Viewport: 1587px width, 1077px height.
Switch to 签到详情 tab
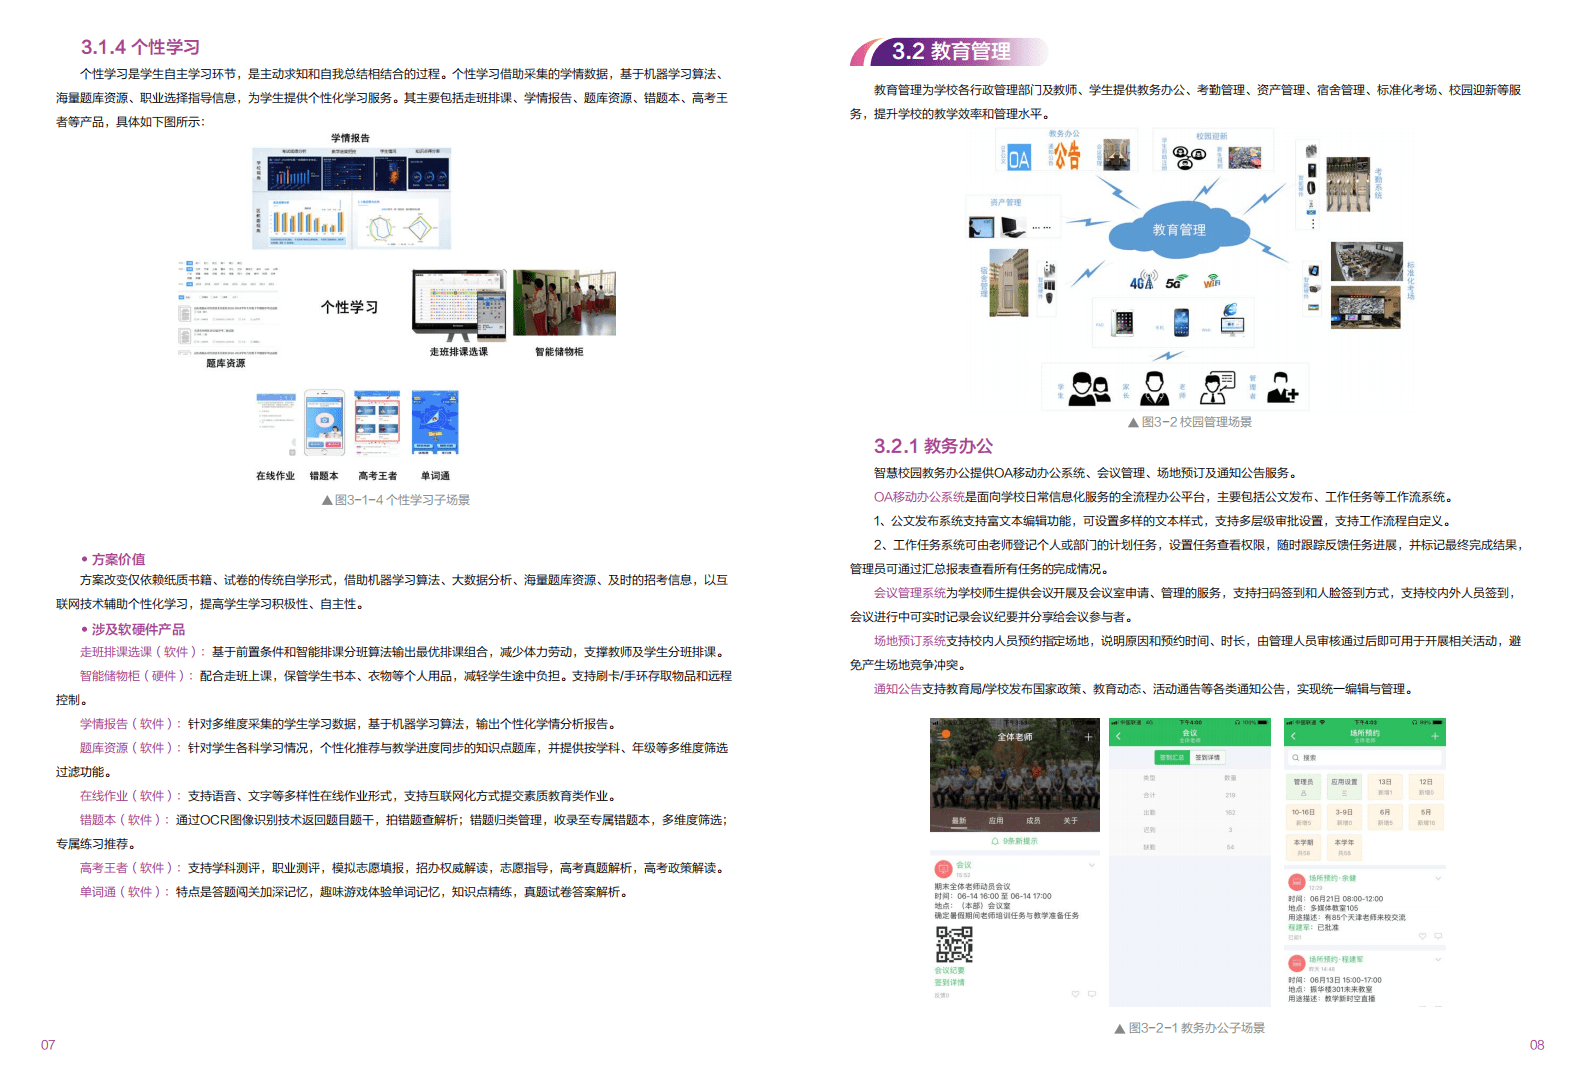click(1208, 758)
